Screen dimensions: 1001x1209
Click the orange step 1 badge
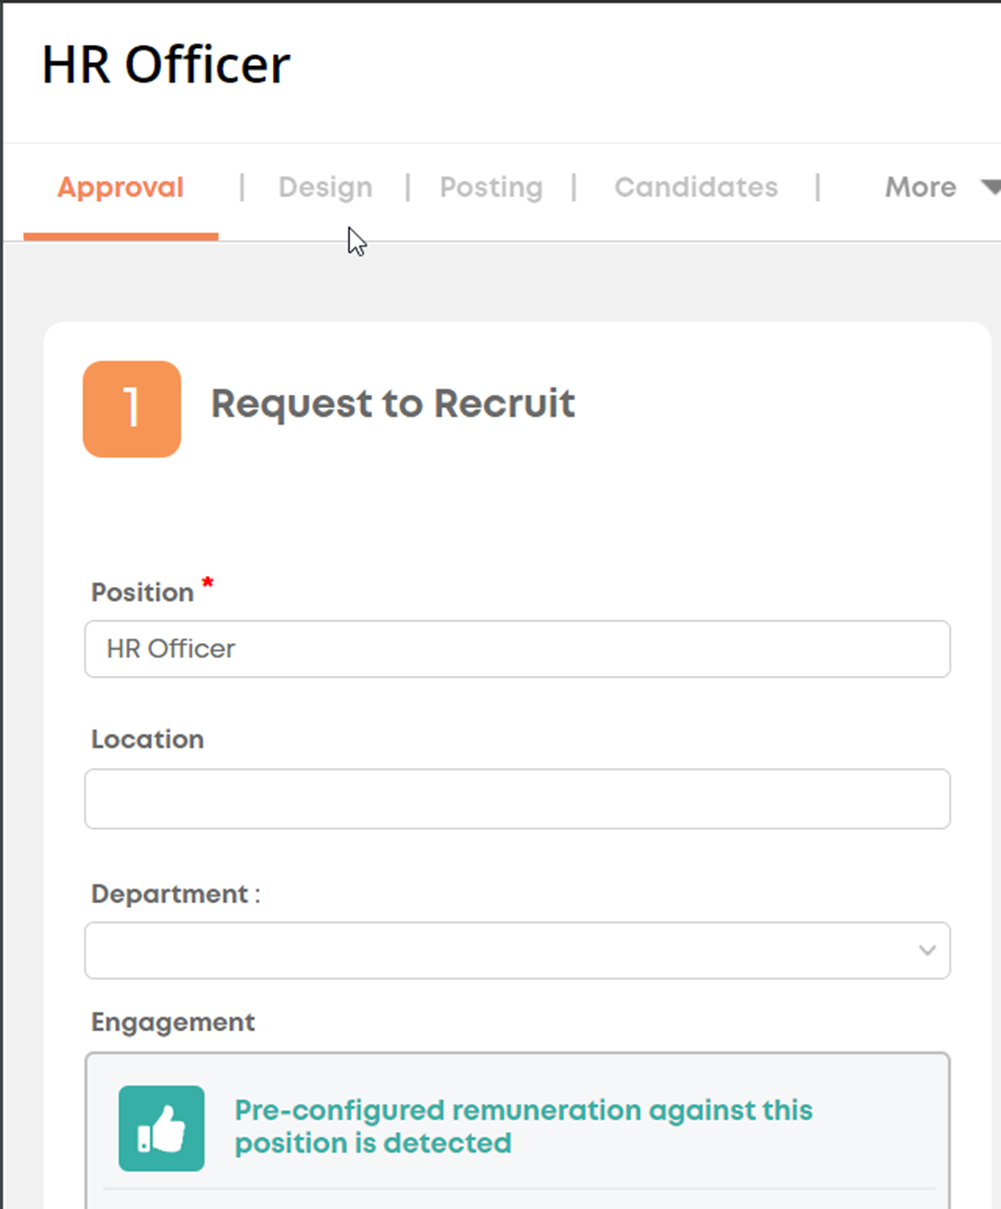click(132, 409)
